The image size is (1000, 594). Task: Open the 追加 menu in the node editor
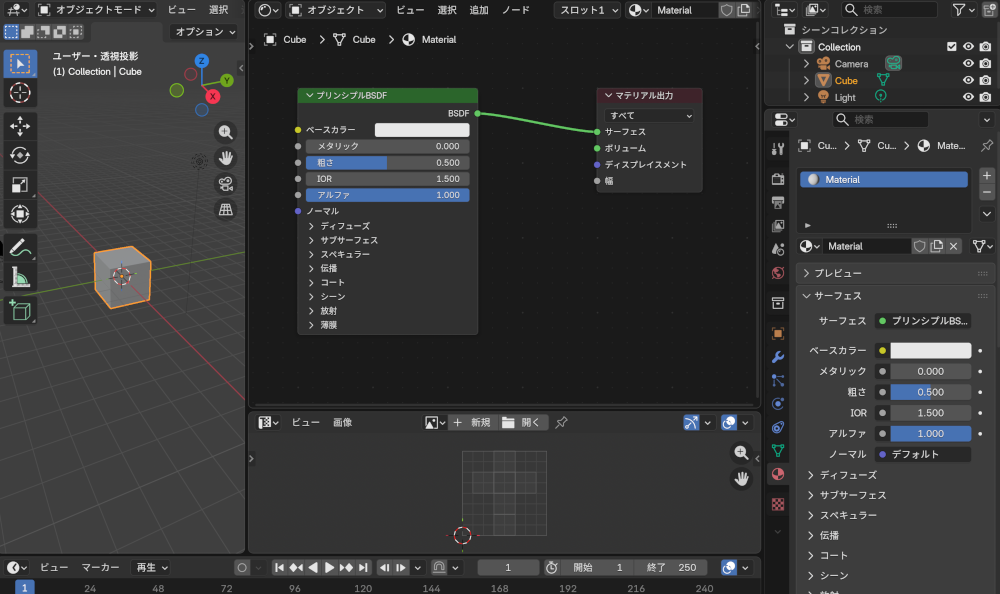pyautogui.click(x=478, y=10)
